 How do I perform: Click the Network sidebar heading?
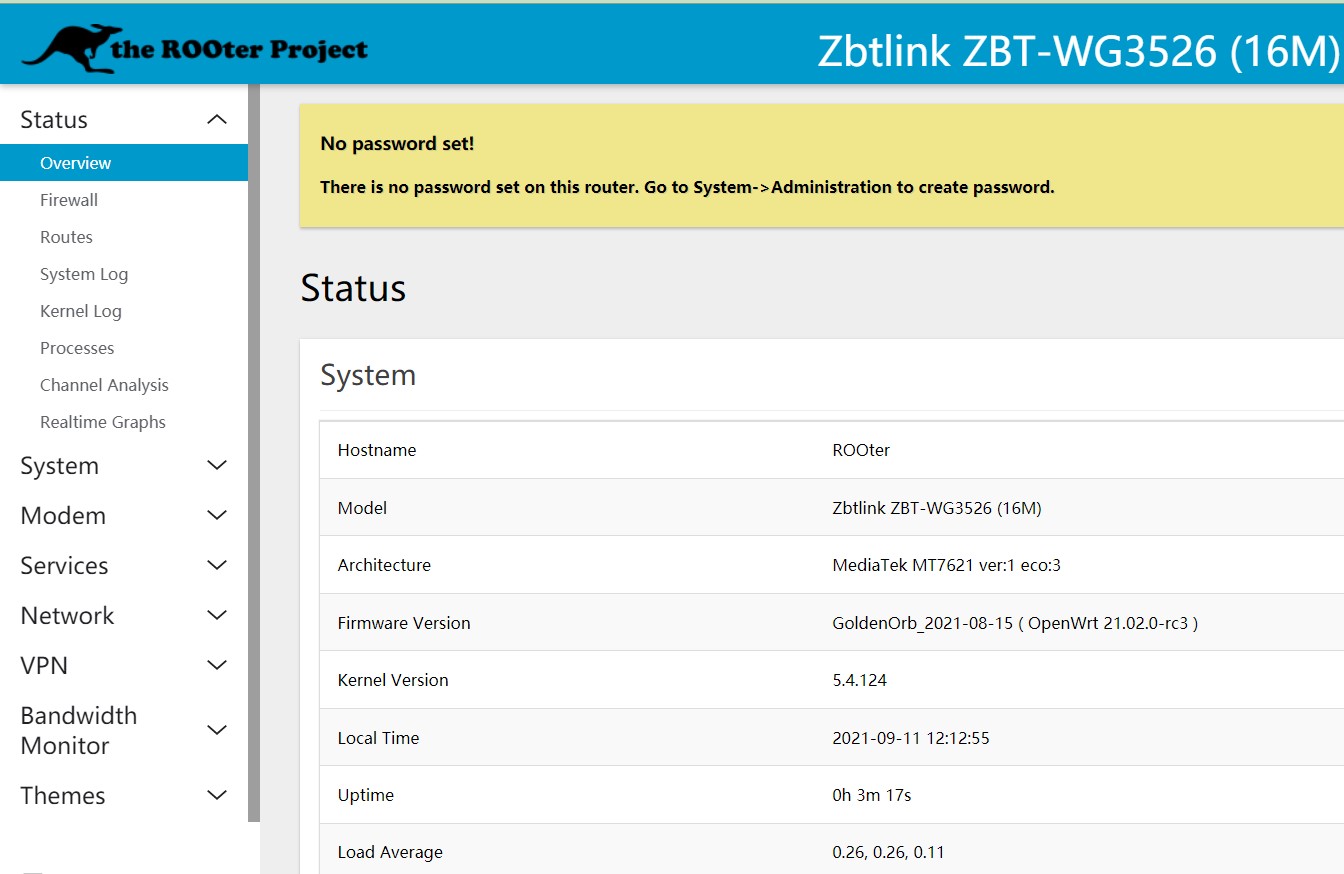(67, 616)
